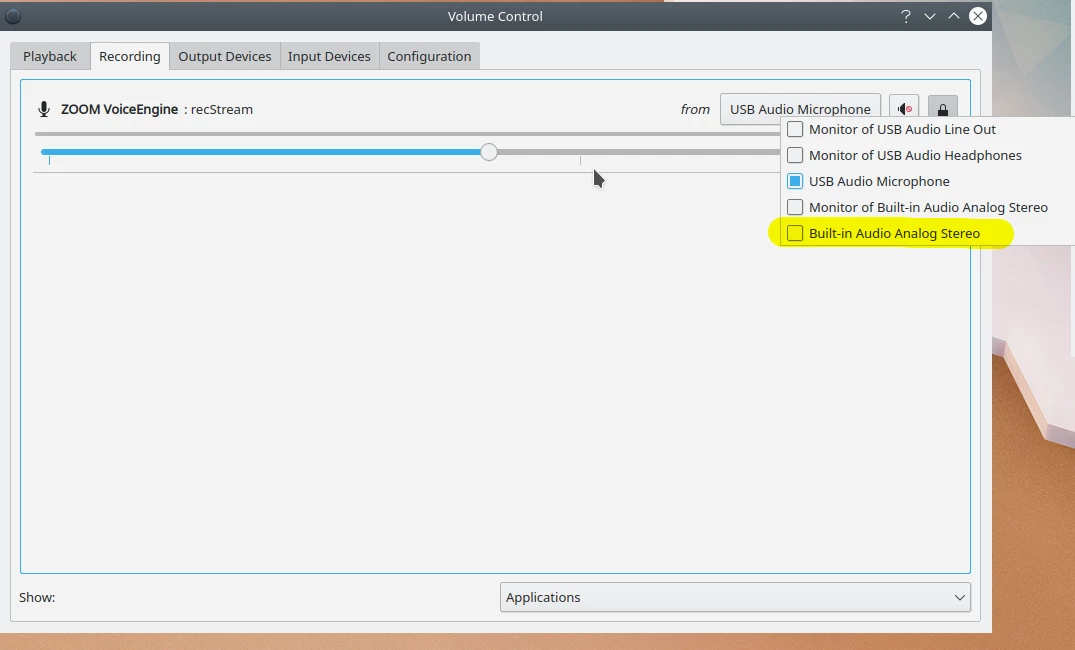The height and width of the screenshot is (650, 1075).
Task: Click the Volume Control window title
Action: click(x=495, y=16)
